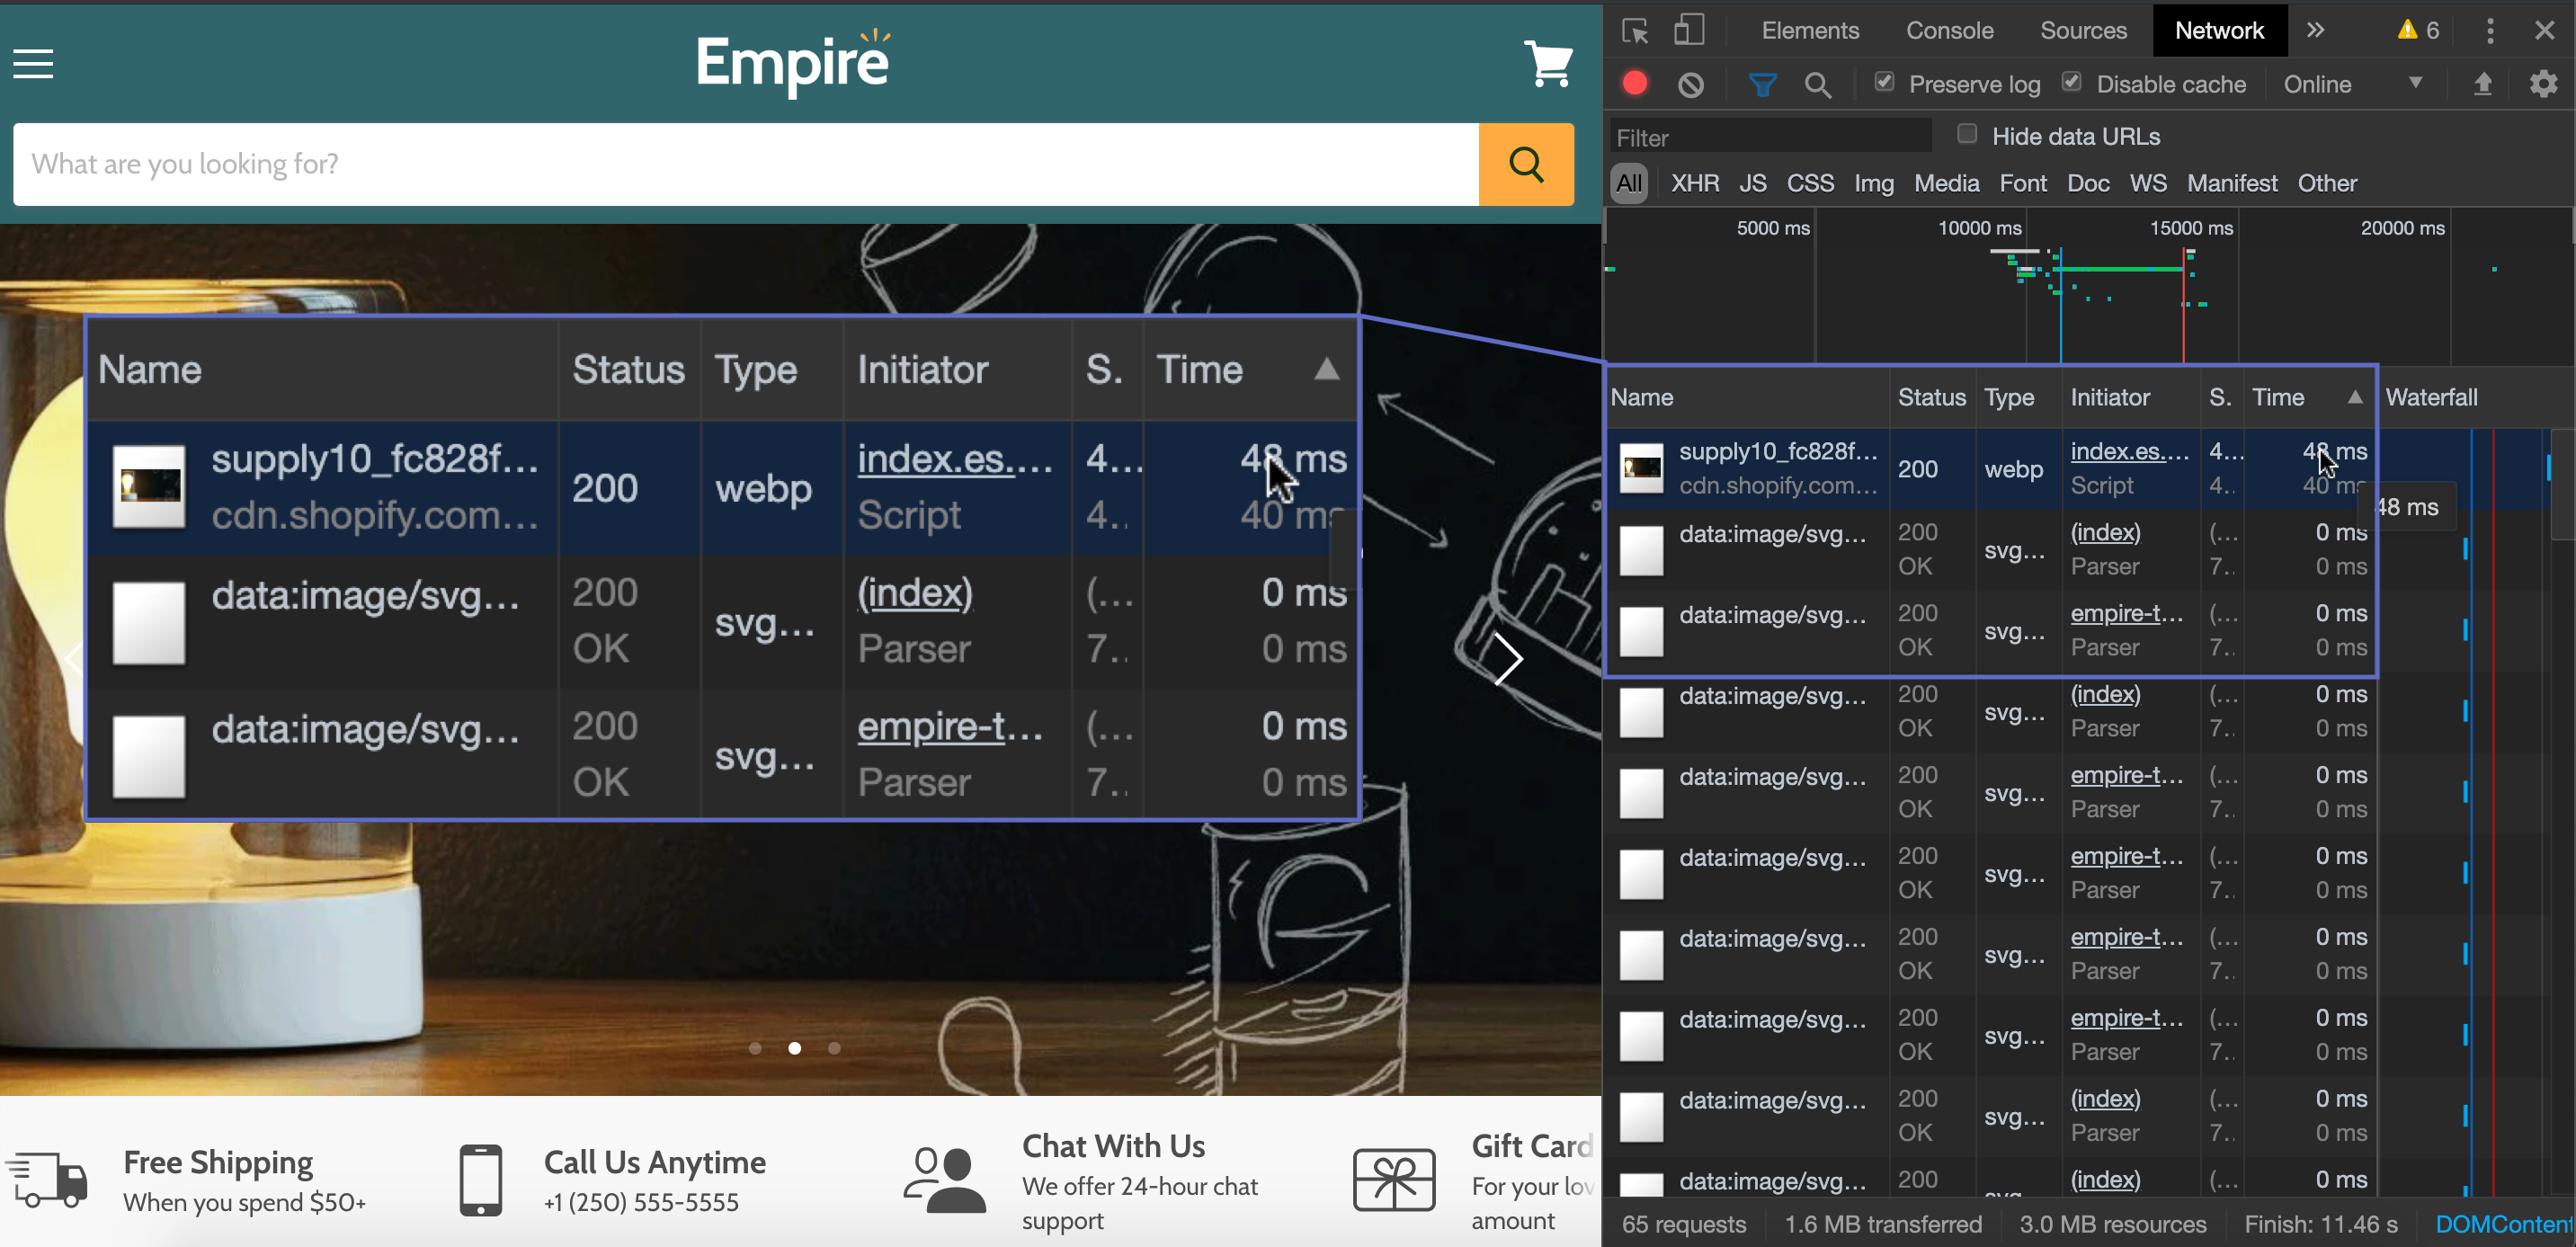2576x1247 pixels.
Task: Click the Free Shipping truck icon
Action: coord(47,1180)
